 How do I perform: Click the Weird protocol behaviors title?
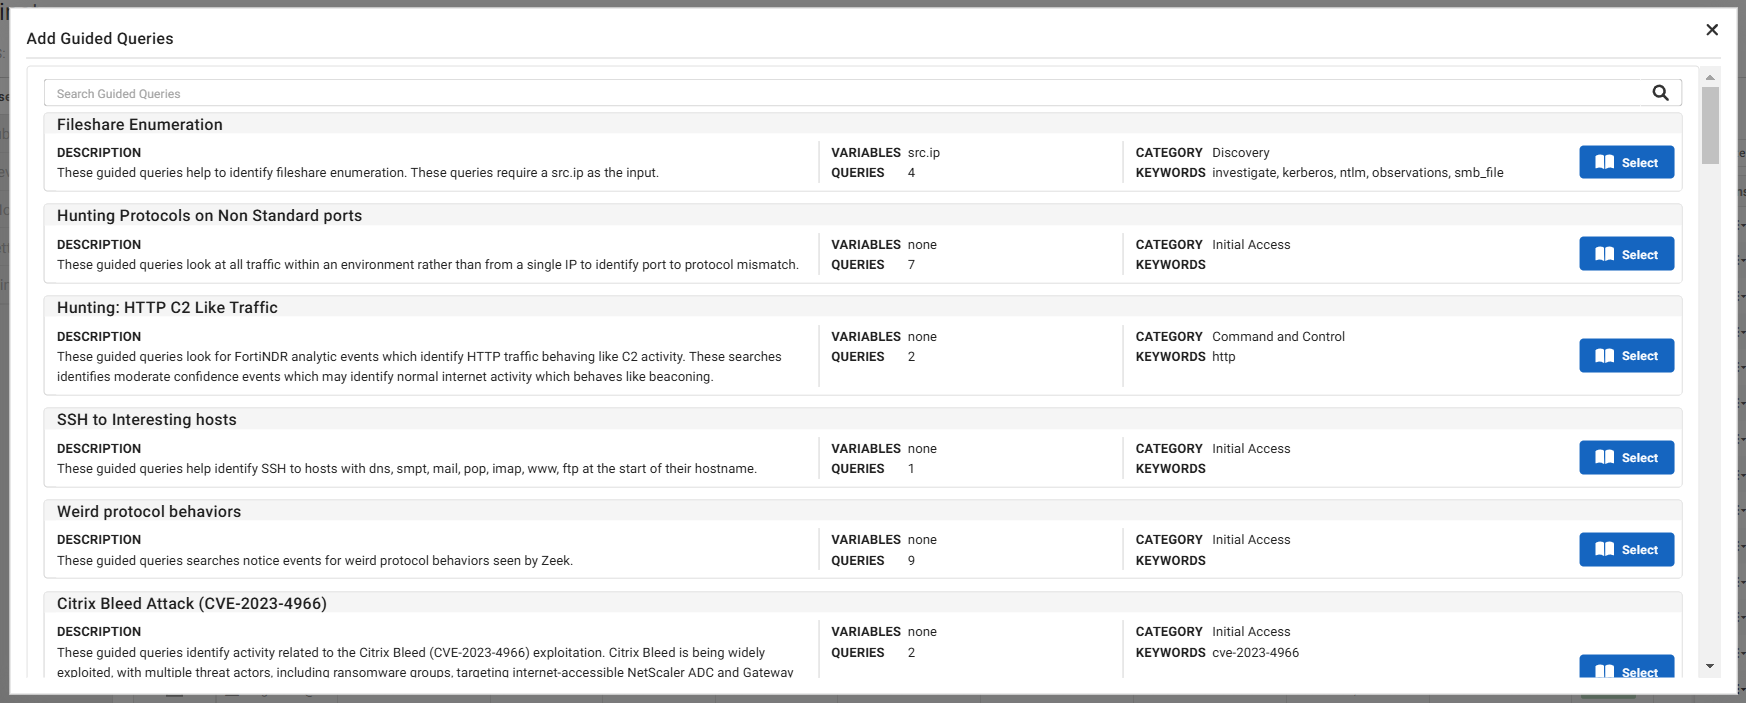tap(149, 512)
